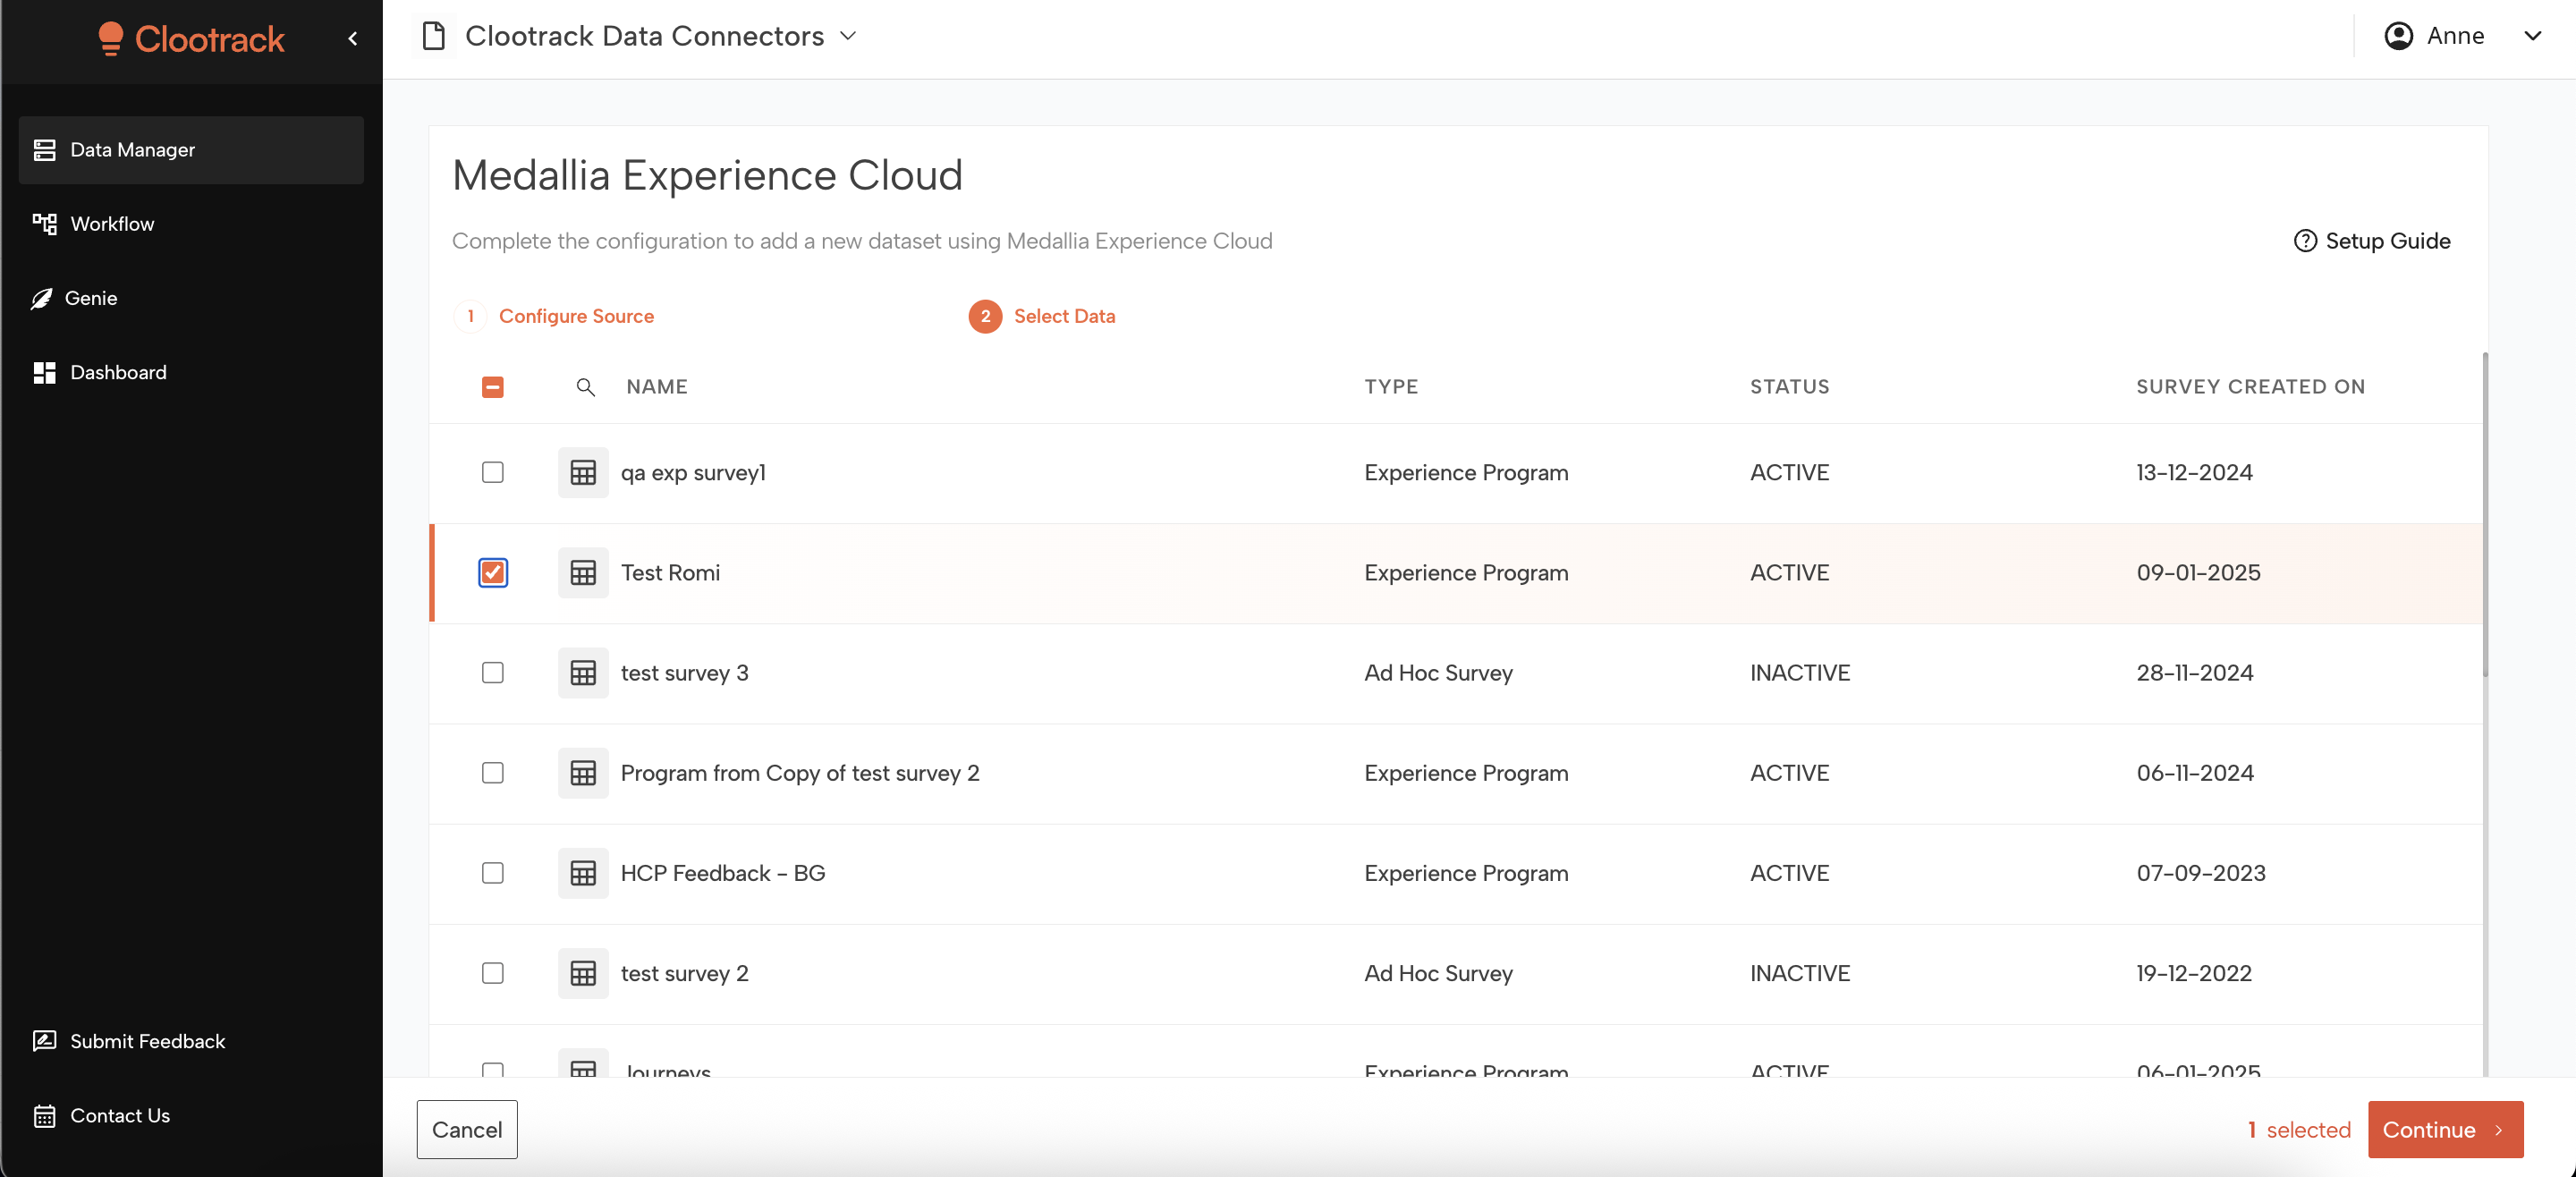
Task: Click the table icon for qa exp survey1
Action: tap(583, 472)
